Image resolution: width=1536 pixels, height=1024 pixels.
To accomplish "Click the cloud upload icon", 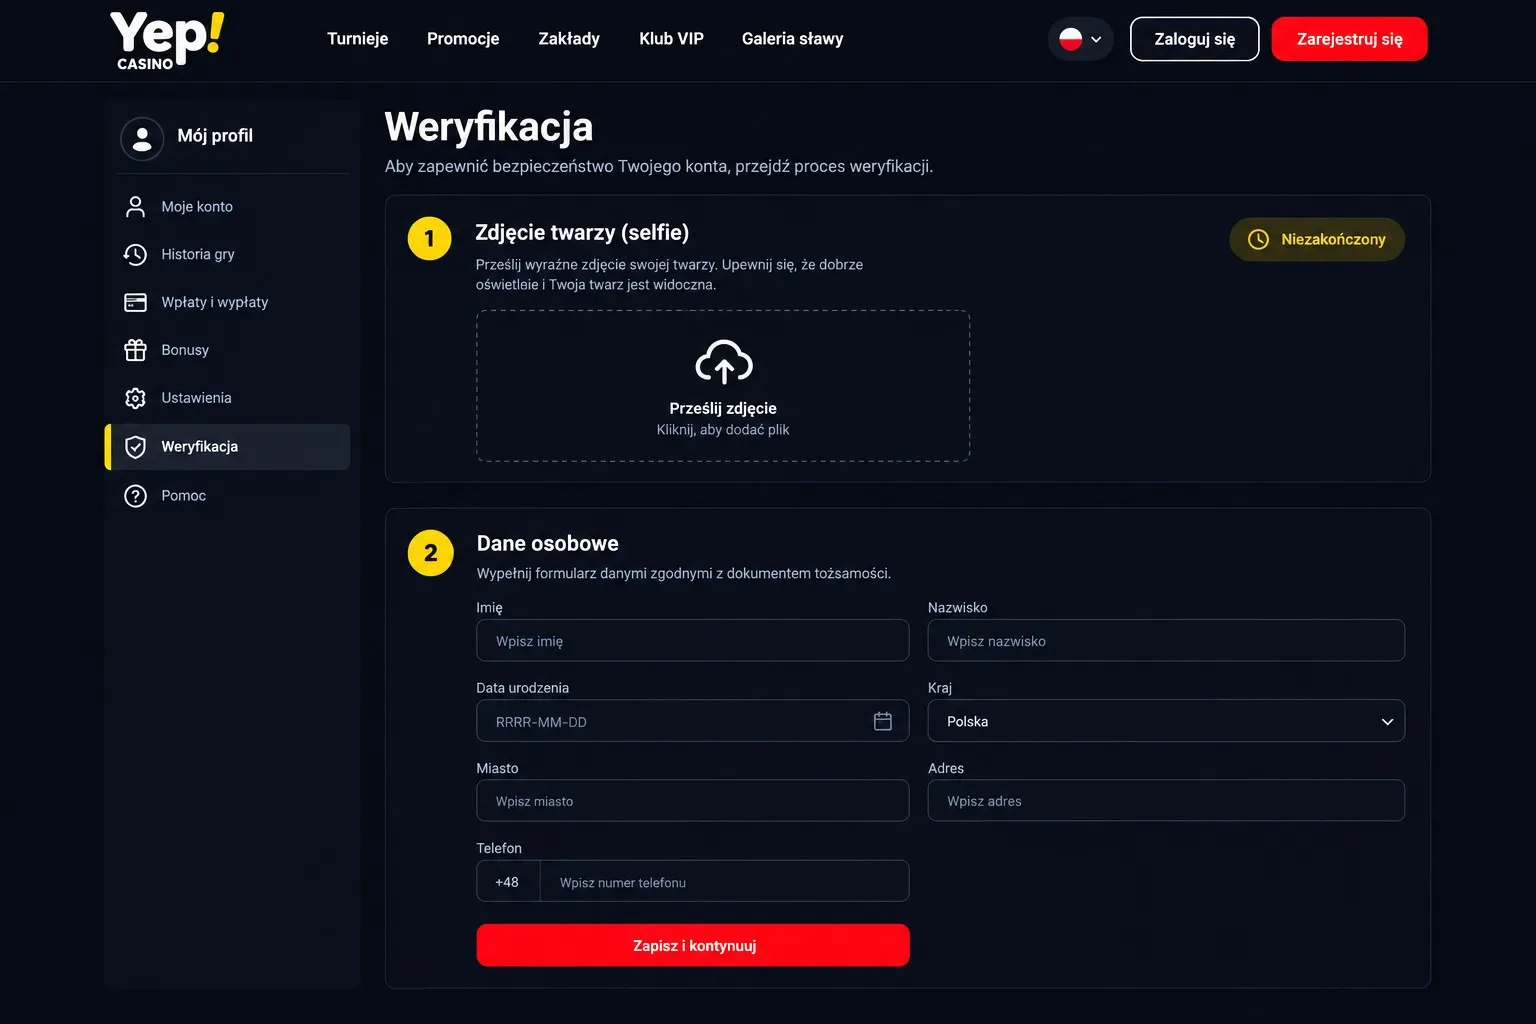I will pyautogui.click(x=723, y=362).
